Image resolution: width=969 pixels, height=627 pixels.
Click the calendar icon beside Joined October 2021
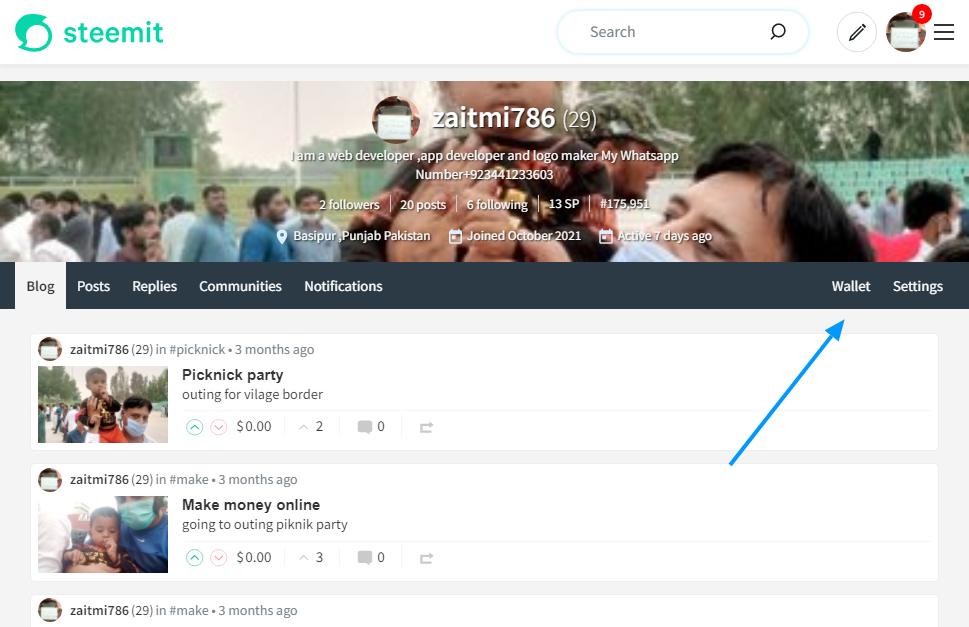(455, 236)
